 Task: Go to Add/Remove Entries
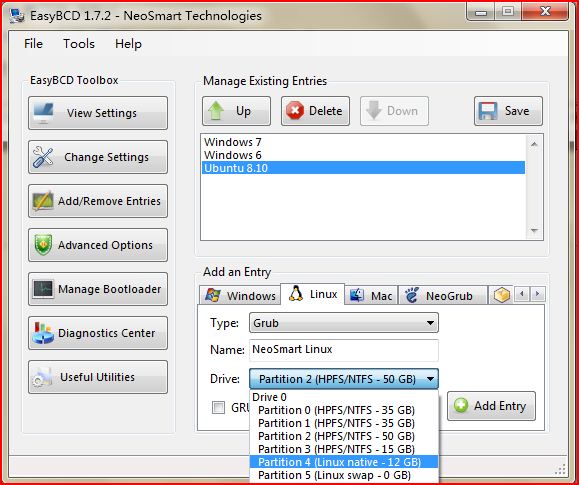pyautogui.click(x=98, y=201)
